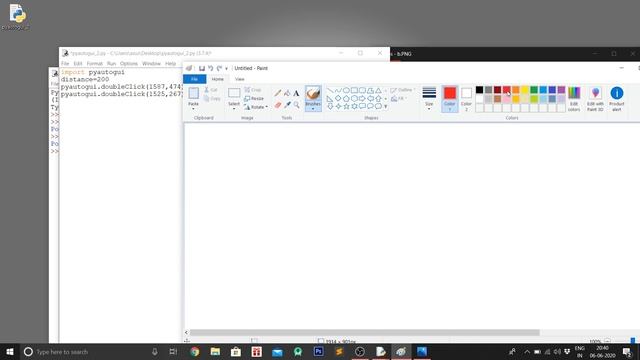Pick the purple color swatch
This screenshot has width=640, height=360.
(561, 90)
